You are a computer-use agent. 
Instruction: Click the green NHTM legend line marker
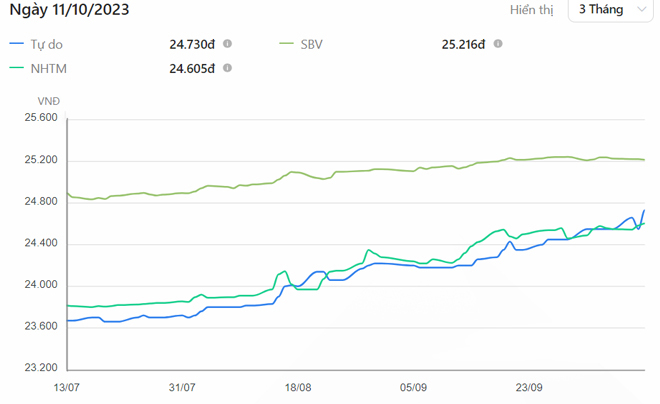pyautogui.click(x=16, y=68)
